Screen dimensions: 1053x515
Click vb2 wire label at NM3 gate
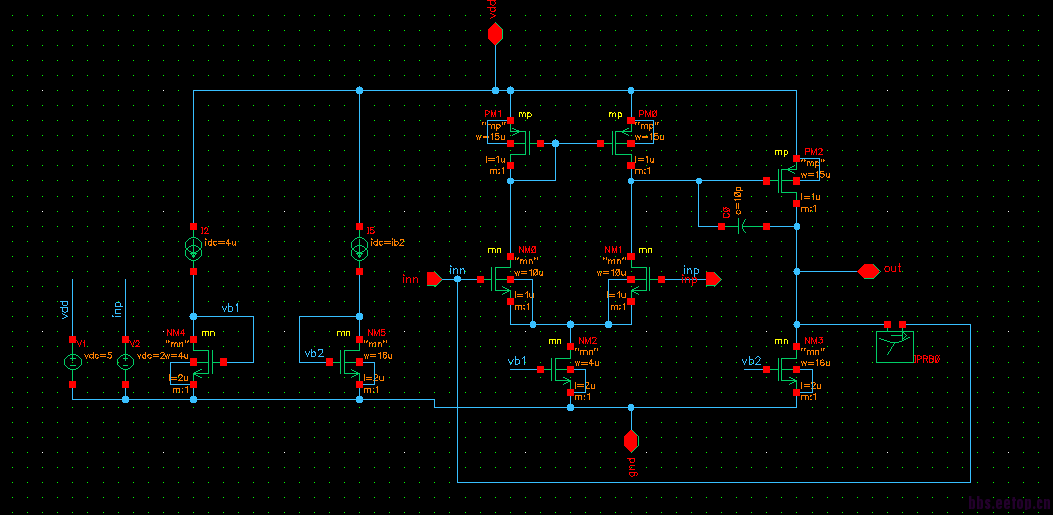tap(751, 361)
